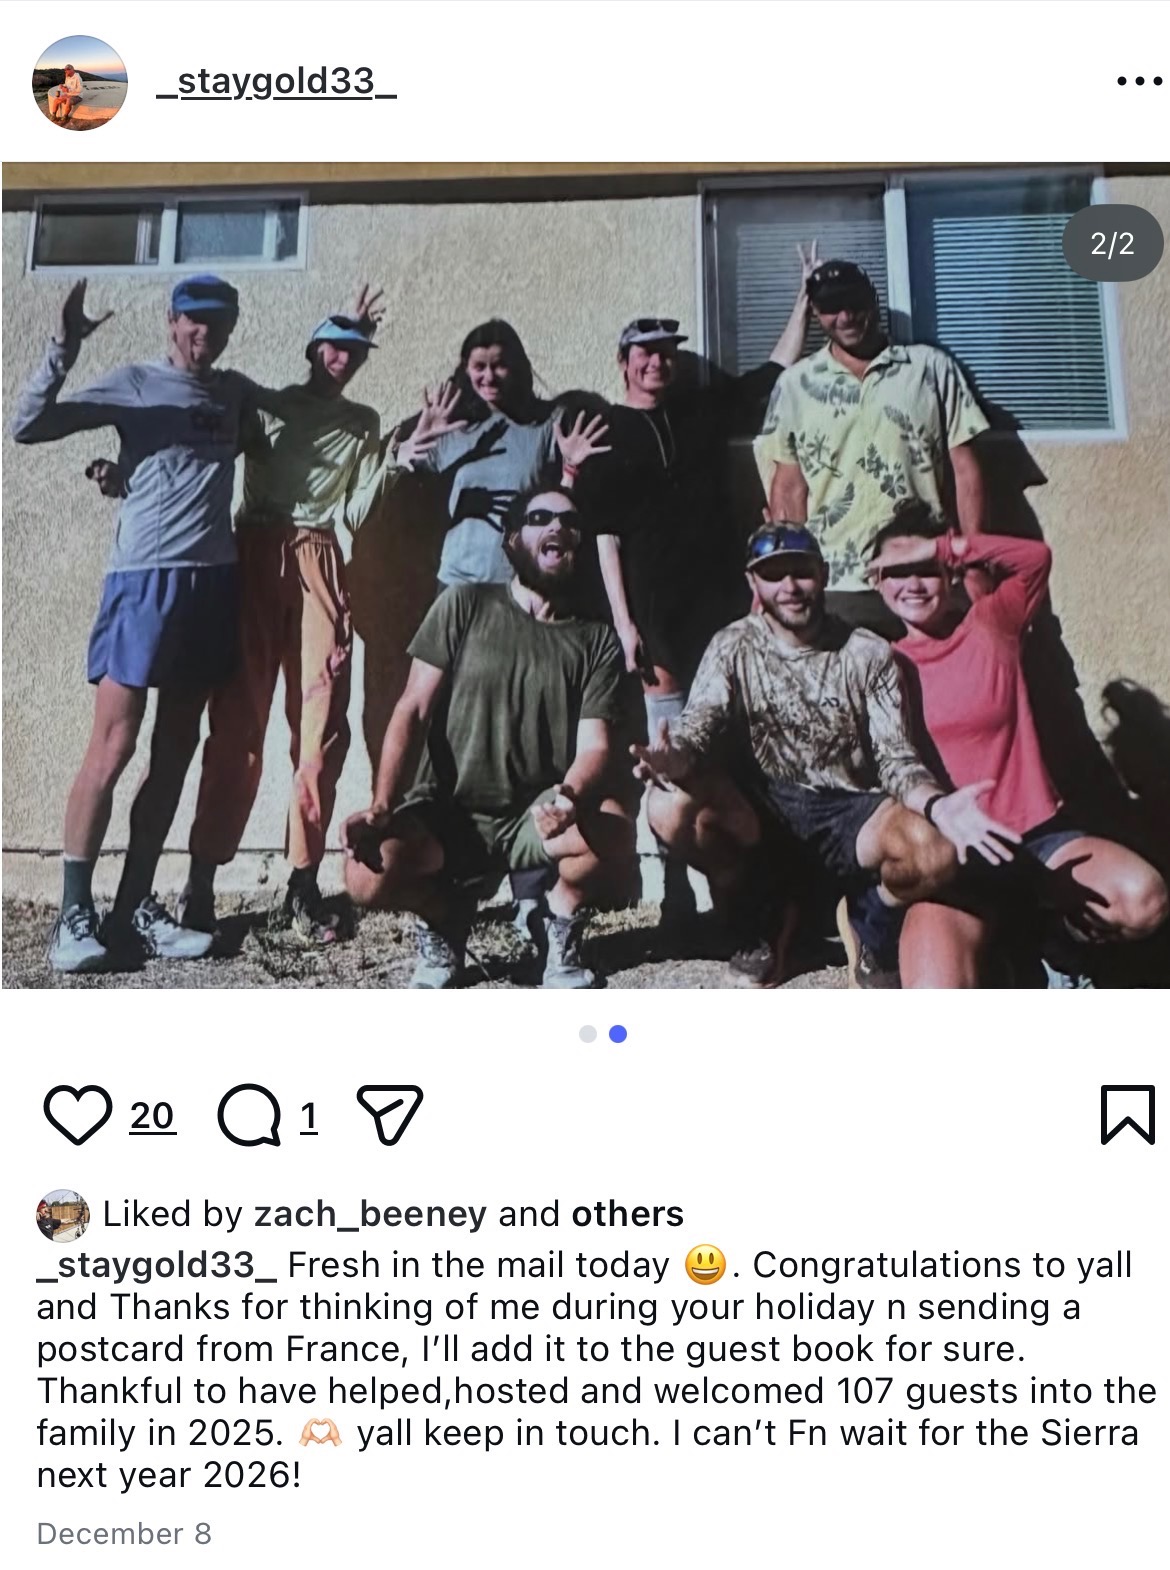The image size is (1170, 1570).
Task: Open zach_beeney profile from liked-by line
Action: (370, 1213)
